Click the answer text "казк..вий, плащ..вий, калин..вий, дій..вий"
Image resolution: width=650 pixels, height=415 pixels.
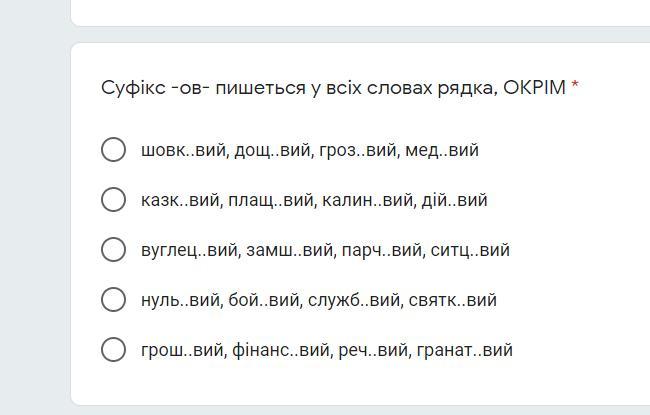(x=314, y=200)
